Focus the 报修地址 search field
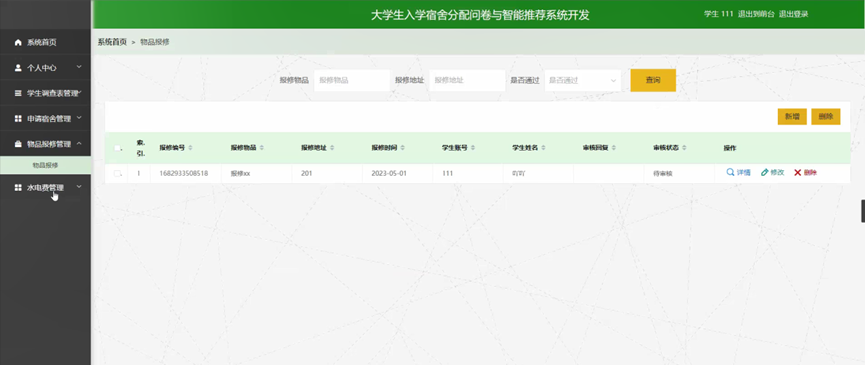The image size is (865, 365). (x=467, y=80)
